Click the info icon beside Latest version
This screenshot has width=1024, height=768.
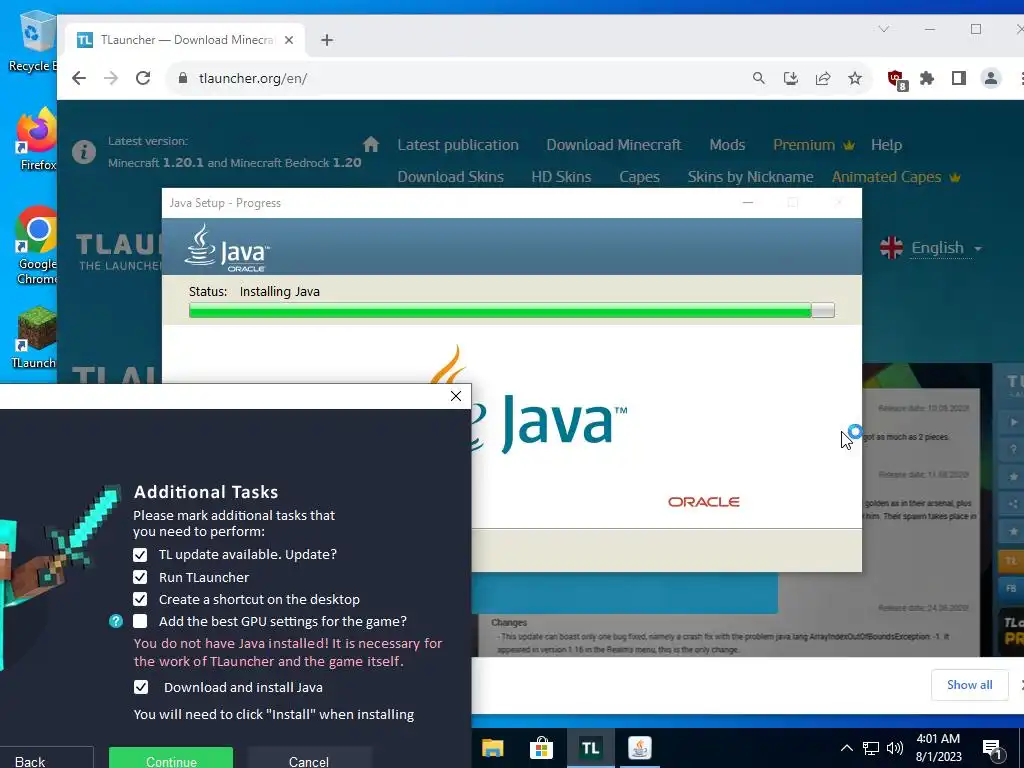[x=84, y=152]
